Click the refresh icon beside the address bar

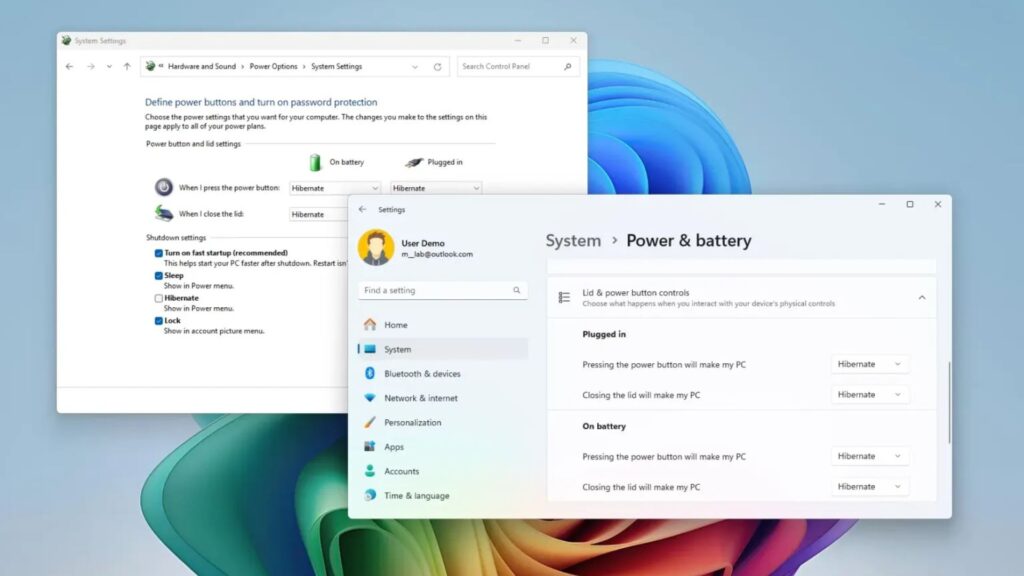tap(437, 67)
